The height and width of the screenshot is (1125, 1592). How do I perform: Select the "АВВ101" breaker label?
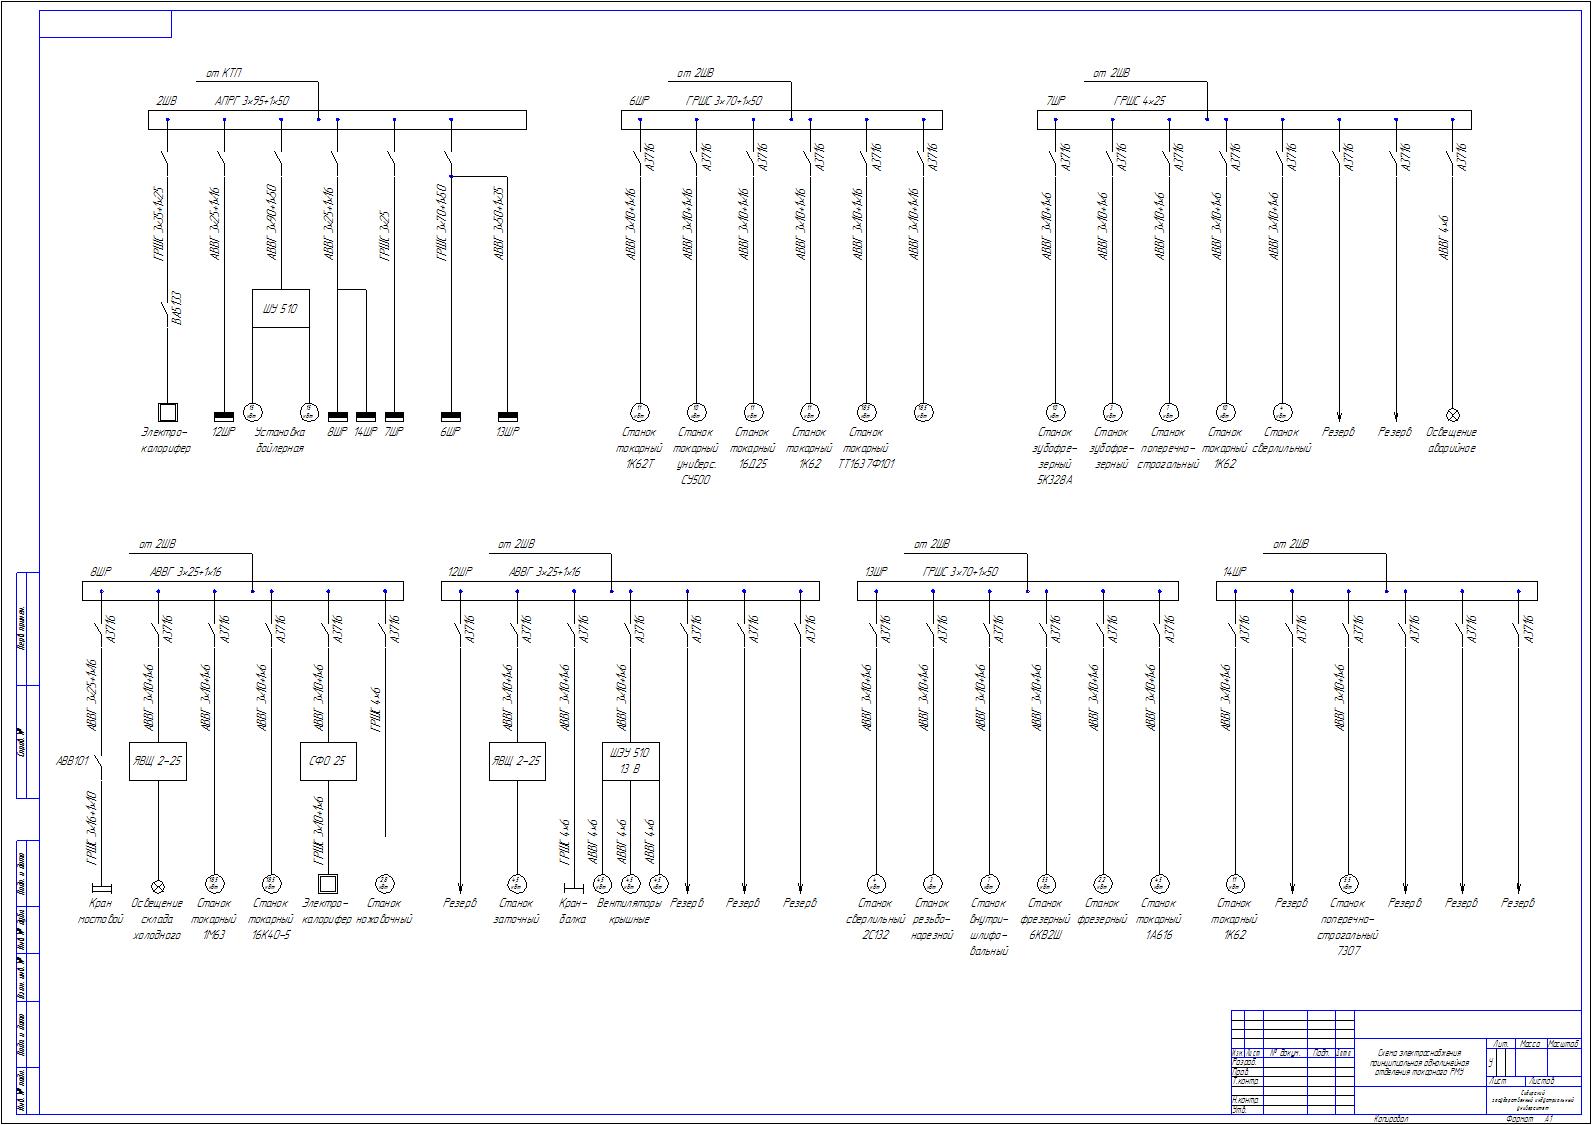72,761
